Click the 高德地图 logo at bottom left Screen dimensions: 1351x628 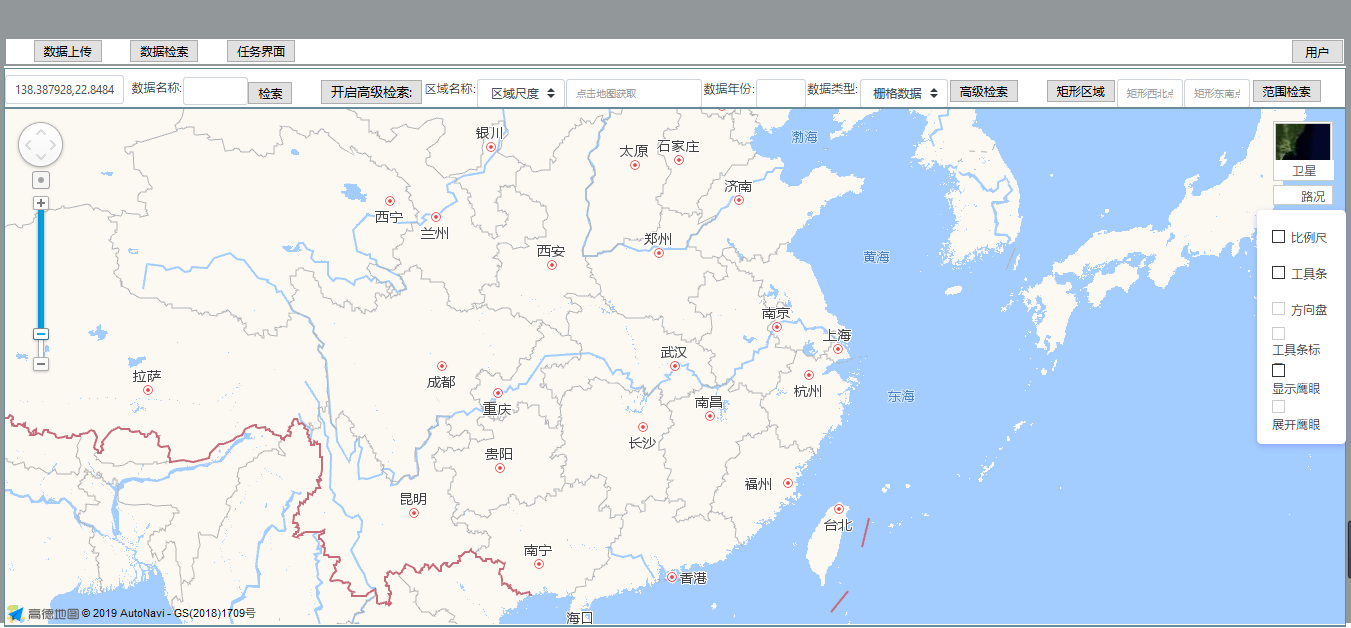[x=43, y=613]
